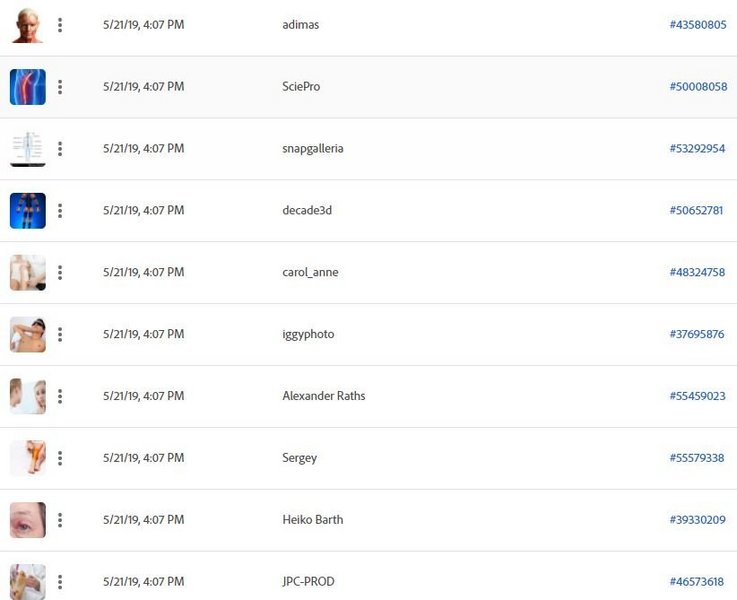Open the three-dot menu for Sergey row

[60, 458]
